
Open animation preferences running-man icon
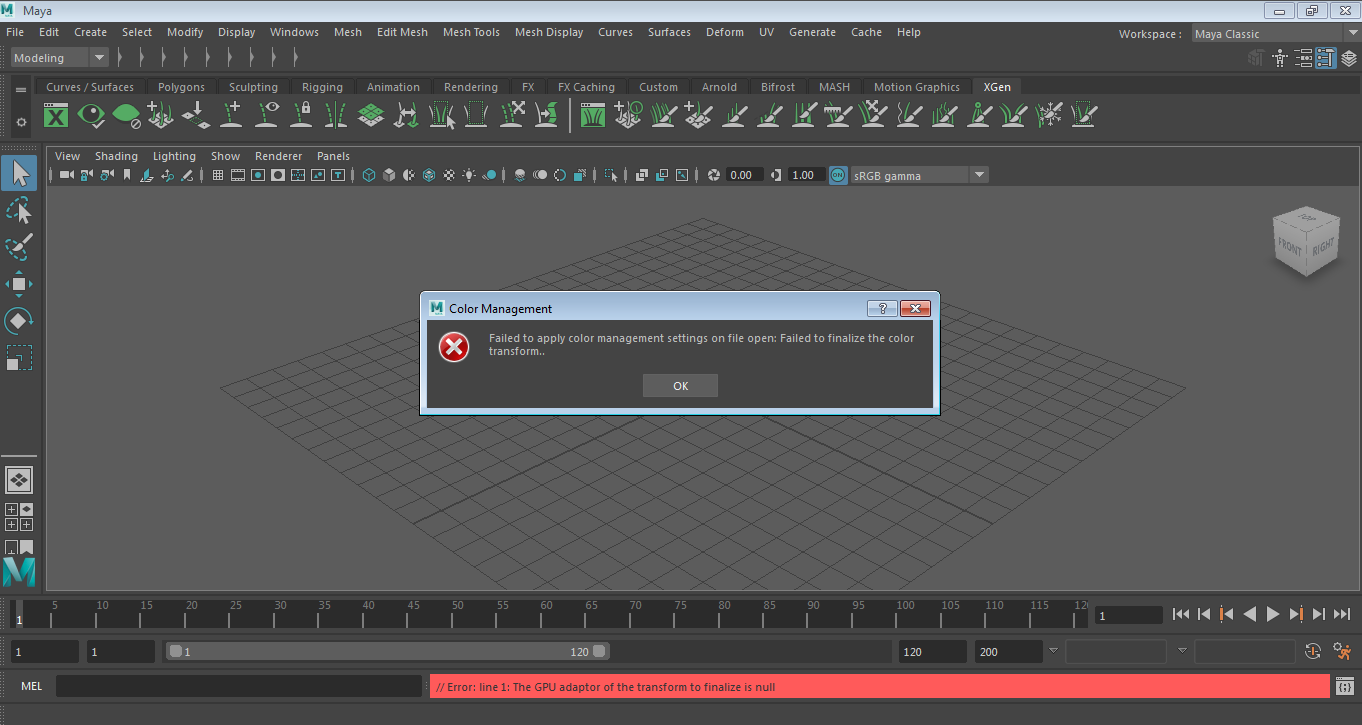[1342, 651]
